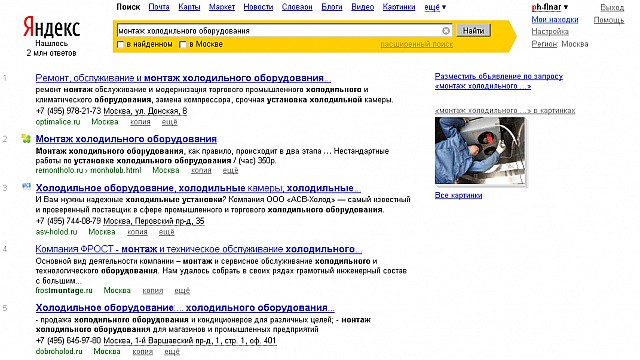Open address 'Москва, Перовский пр-д, 35'
Image resolution: width=640 pixels, height=360 pixels.
pos(153,221)
